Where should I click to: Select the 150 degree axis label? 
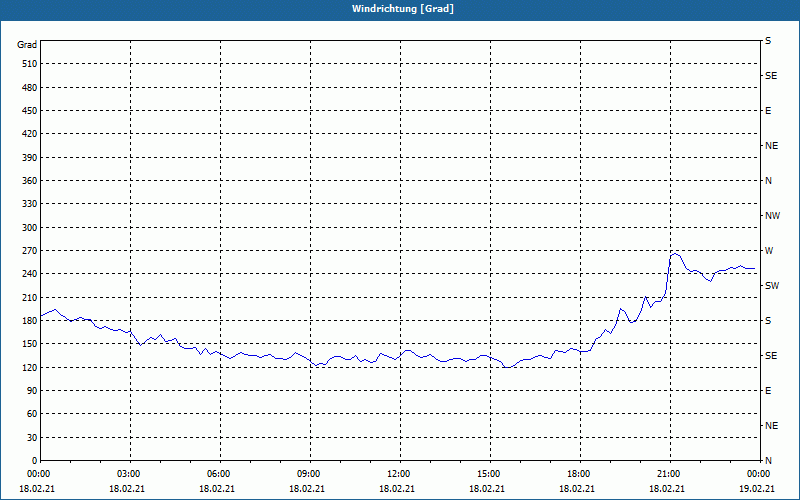tap(30, 344)
